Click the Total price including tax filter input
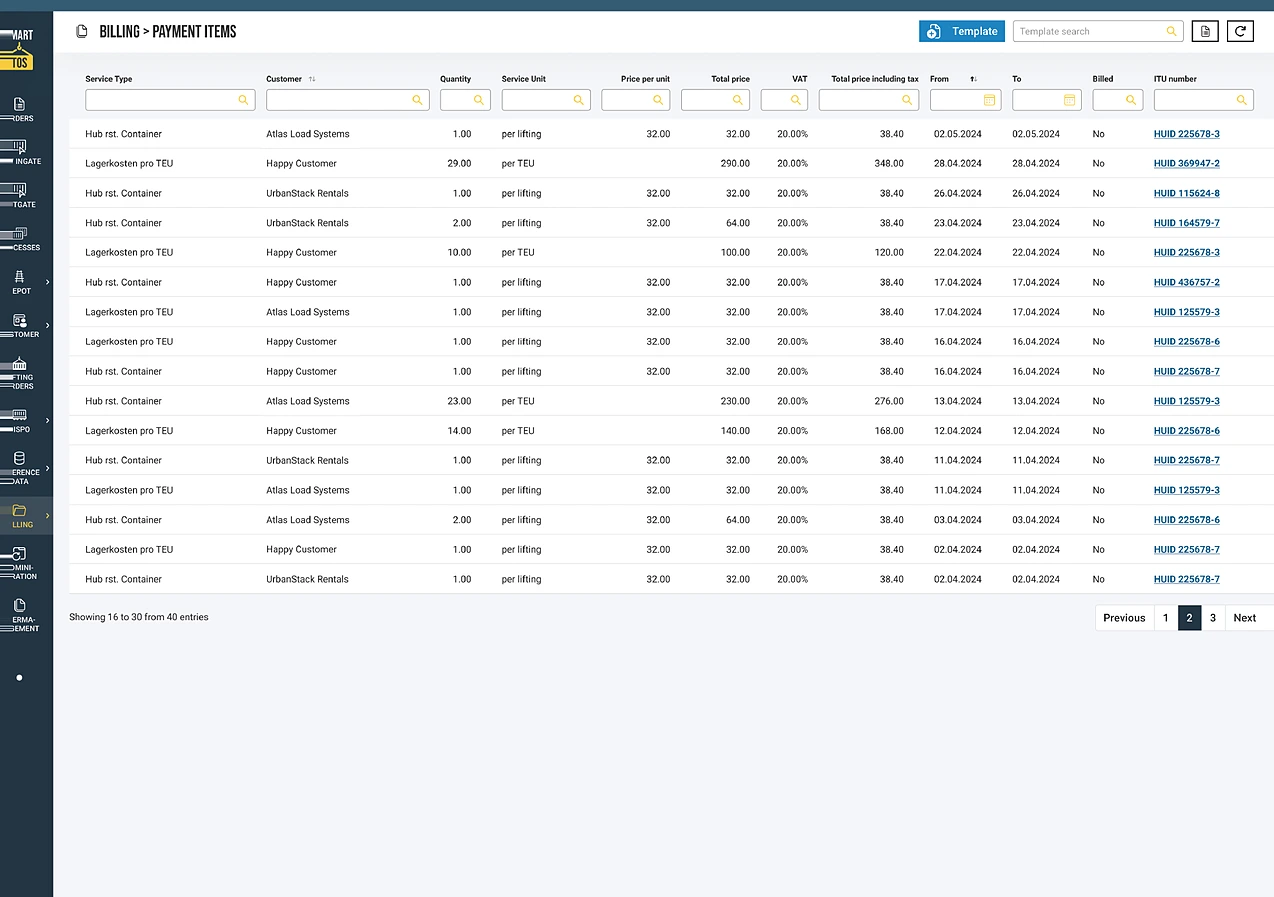Image resolution: width=1274 pixels, height=897 pixels. click(x=869, y=100)
